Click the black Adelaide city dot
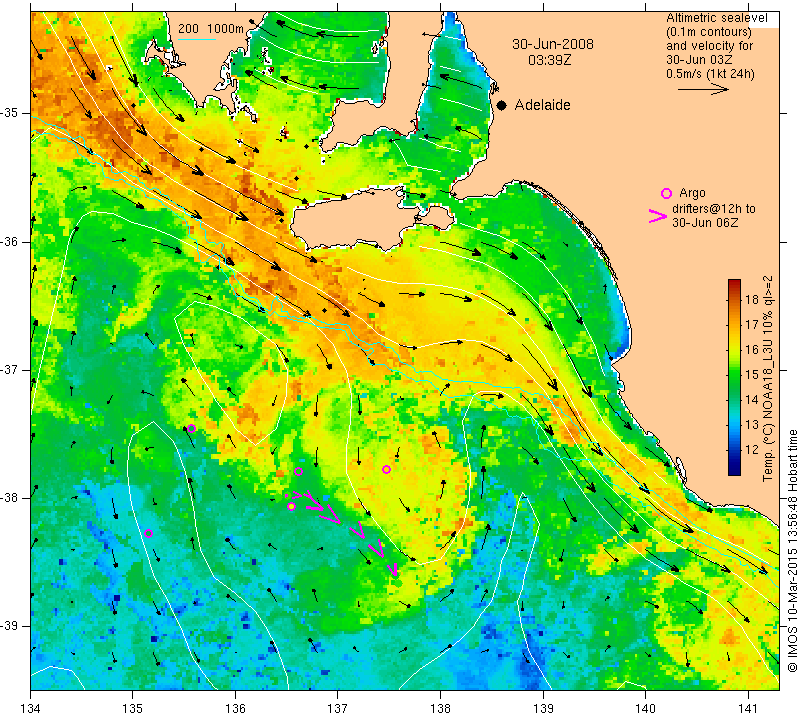The image size is (800, 720). [502, 106]
